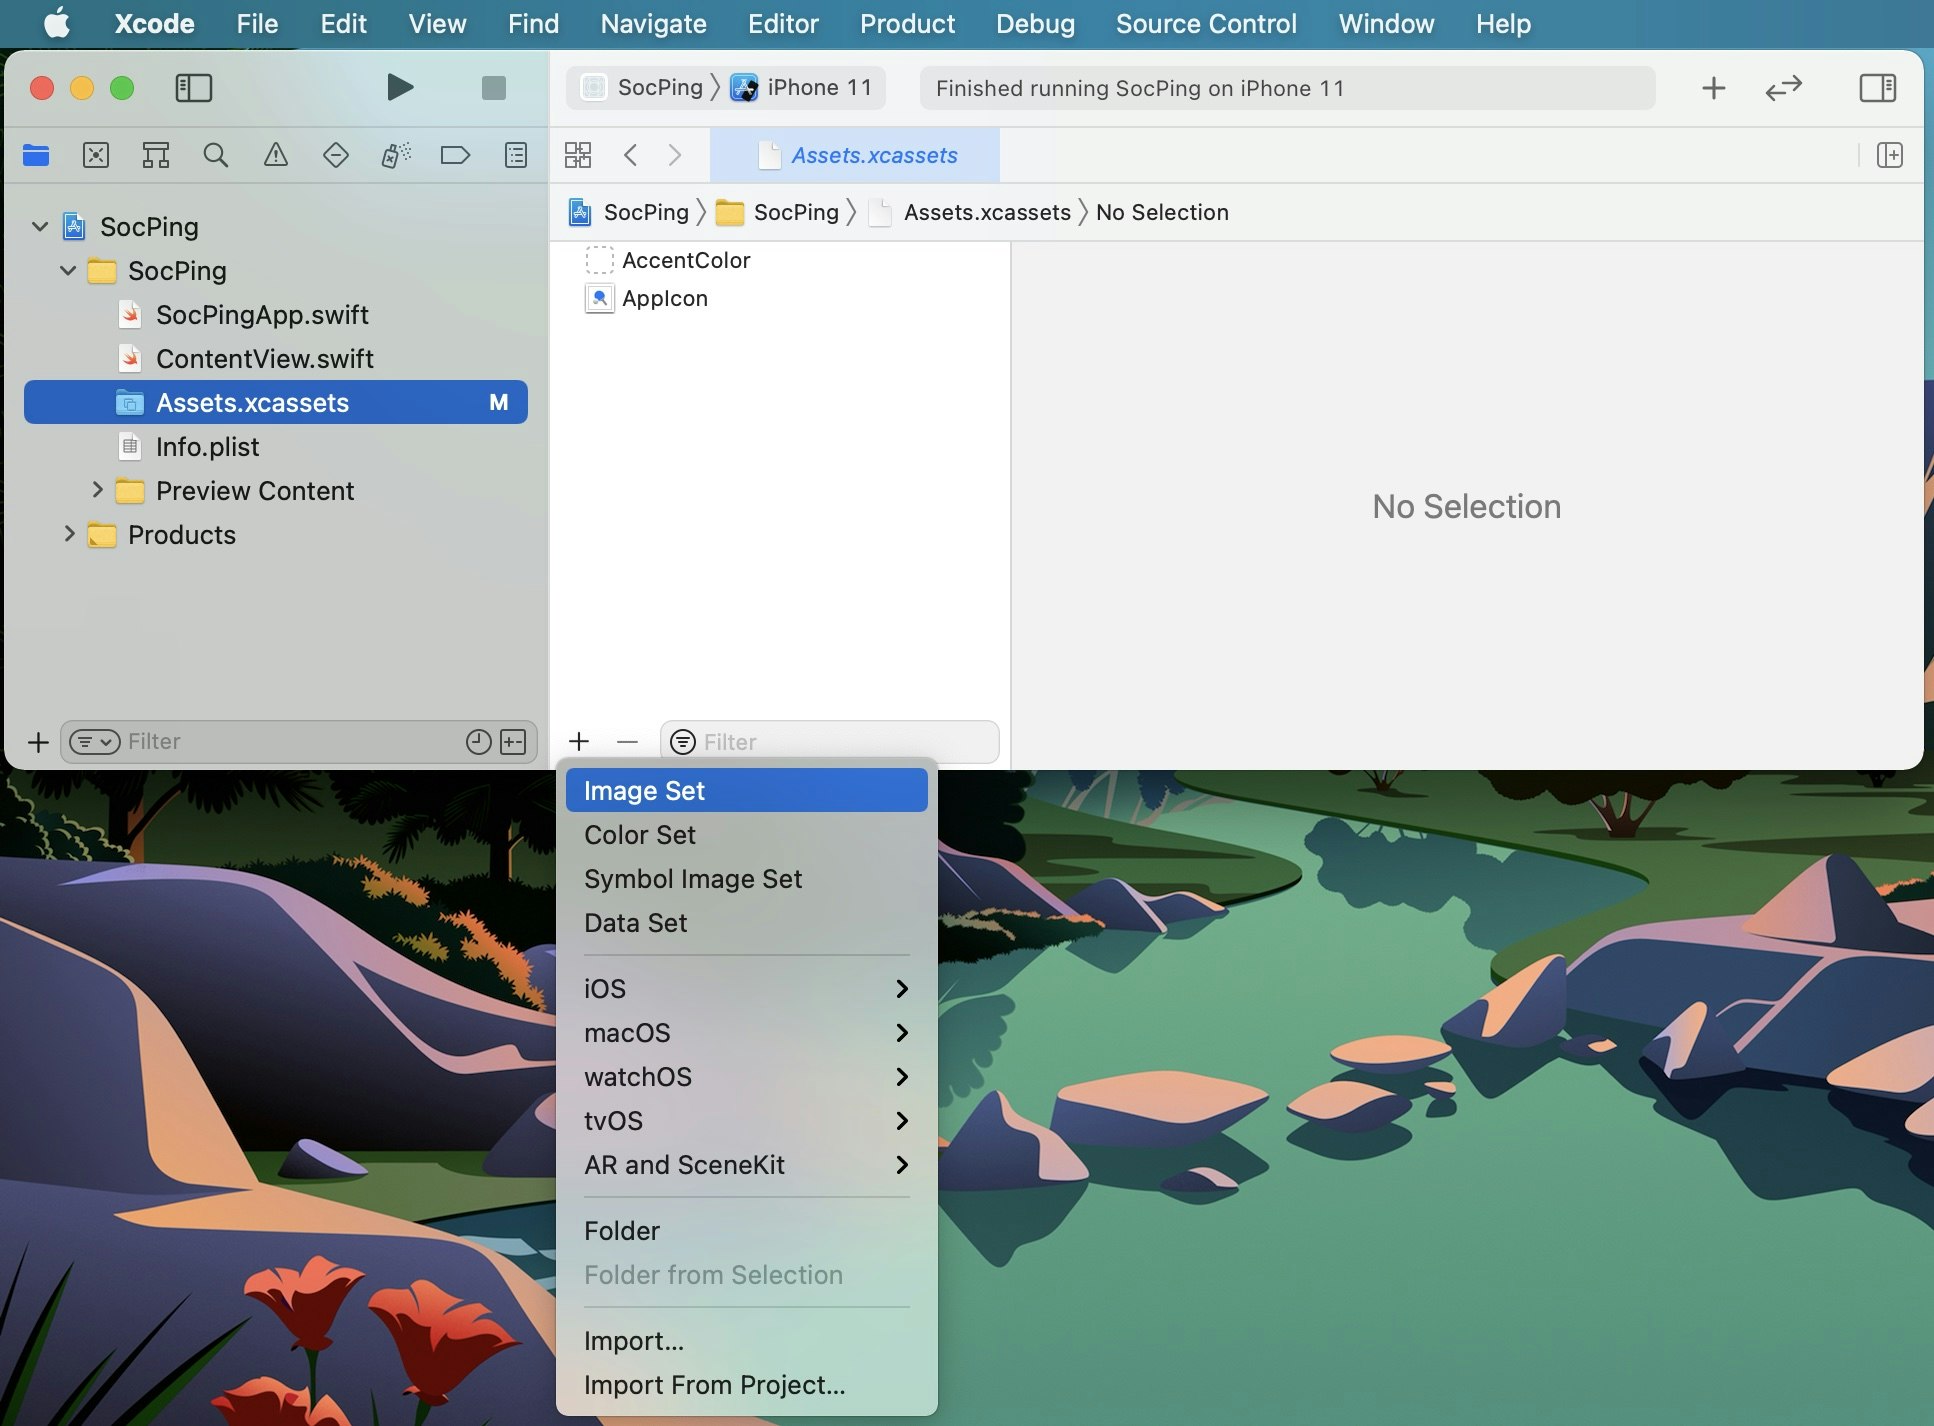
Task: Go forward in editor history
Action: tap(675, 155)
